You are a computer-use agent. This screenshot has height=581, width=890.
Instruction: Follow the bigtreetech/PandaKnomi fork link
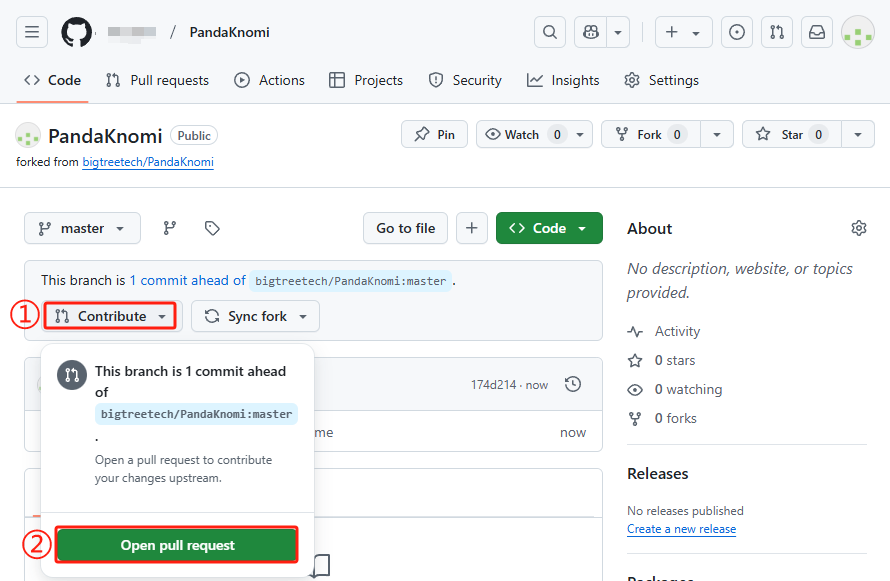coord(147,162)
